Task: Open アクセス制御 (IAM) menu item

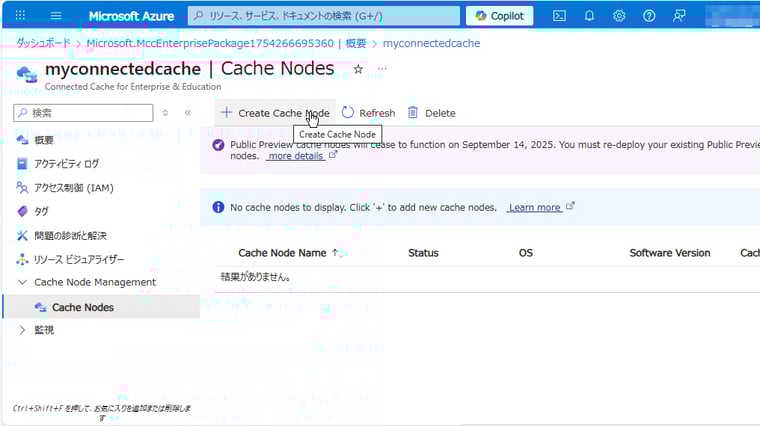Action: pos(74,188)
